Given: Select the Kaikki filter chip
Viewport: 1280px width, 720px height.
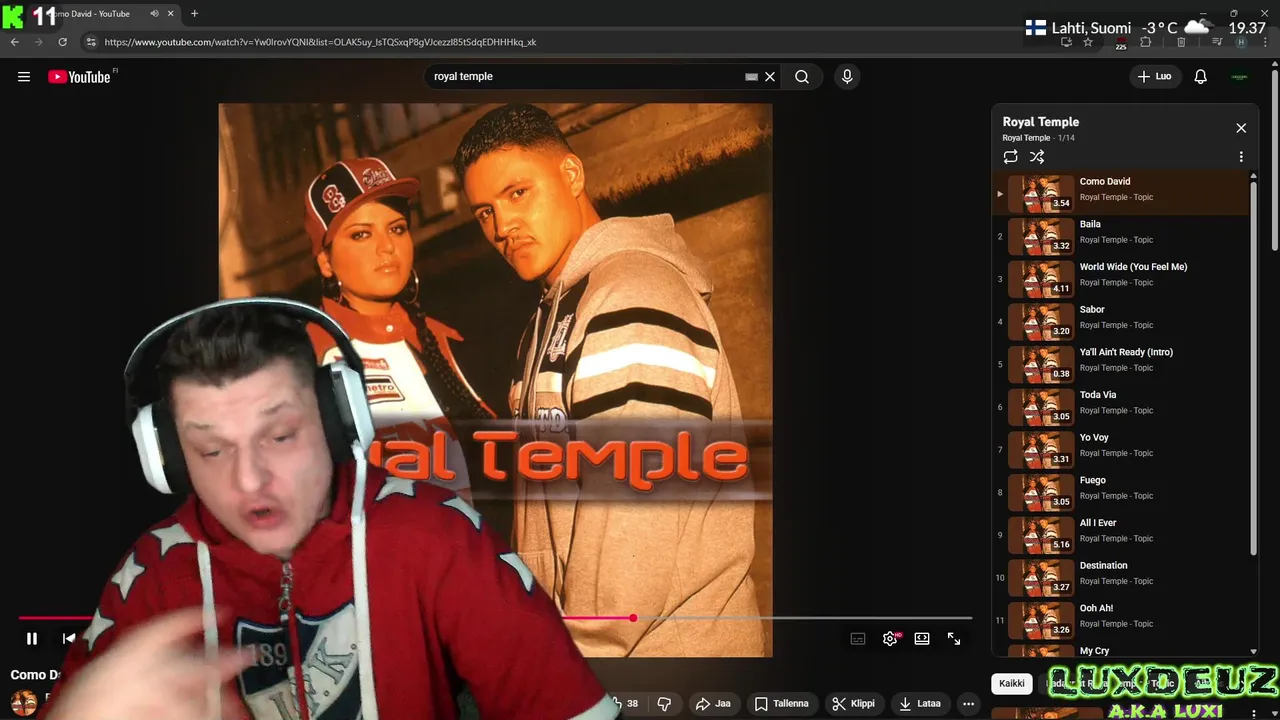Looking at the screenshot, I should [1012, 684].
